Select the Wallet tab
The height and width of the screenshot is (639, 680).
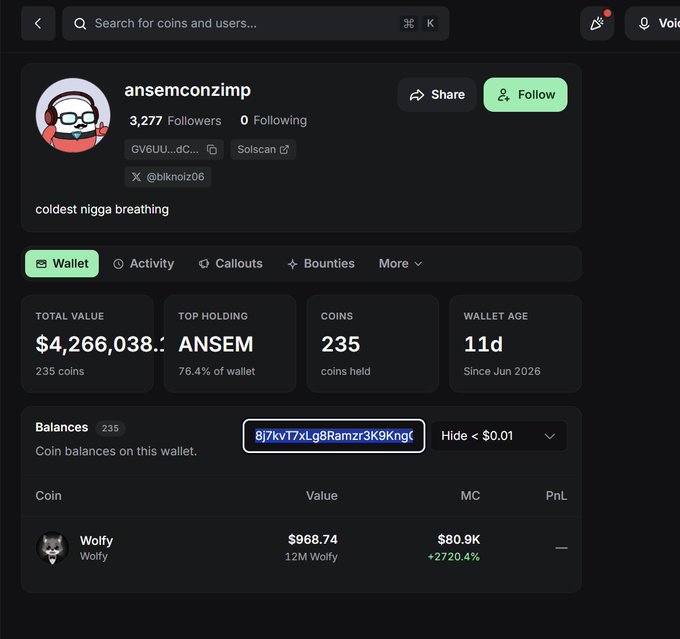tap(62, 264)
